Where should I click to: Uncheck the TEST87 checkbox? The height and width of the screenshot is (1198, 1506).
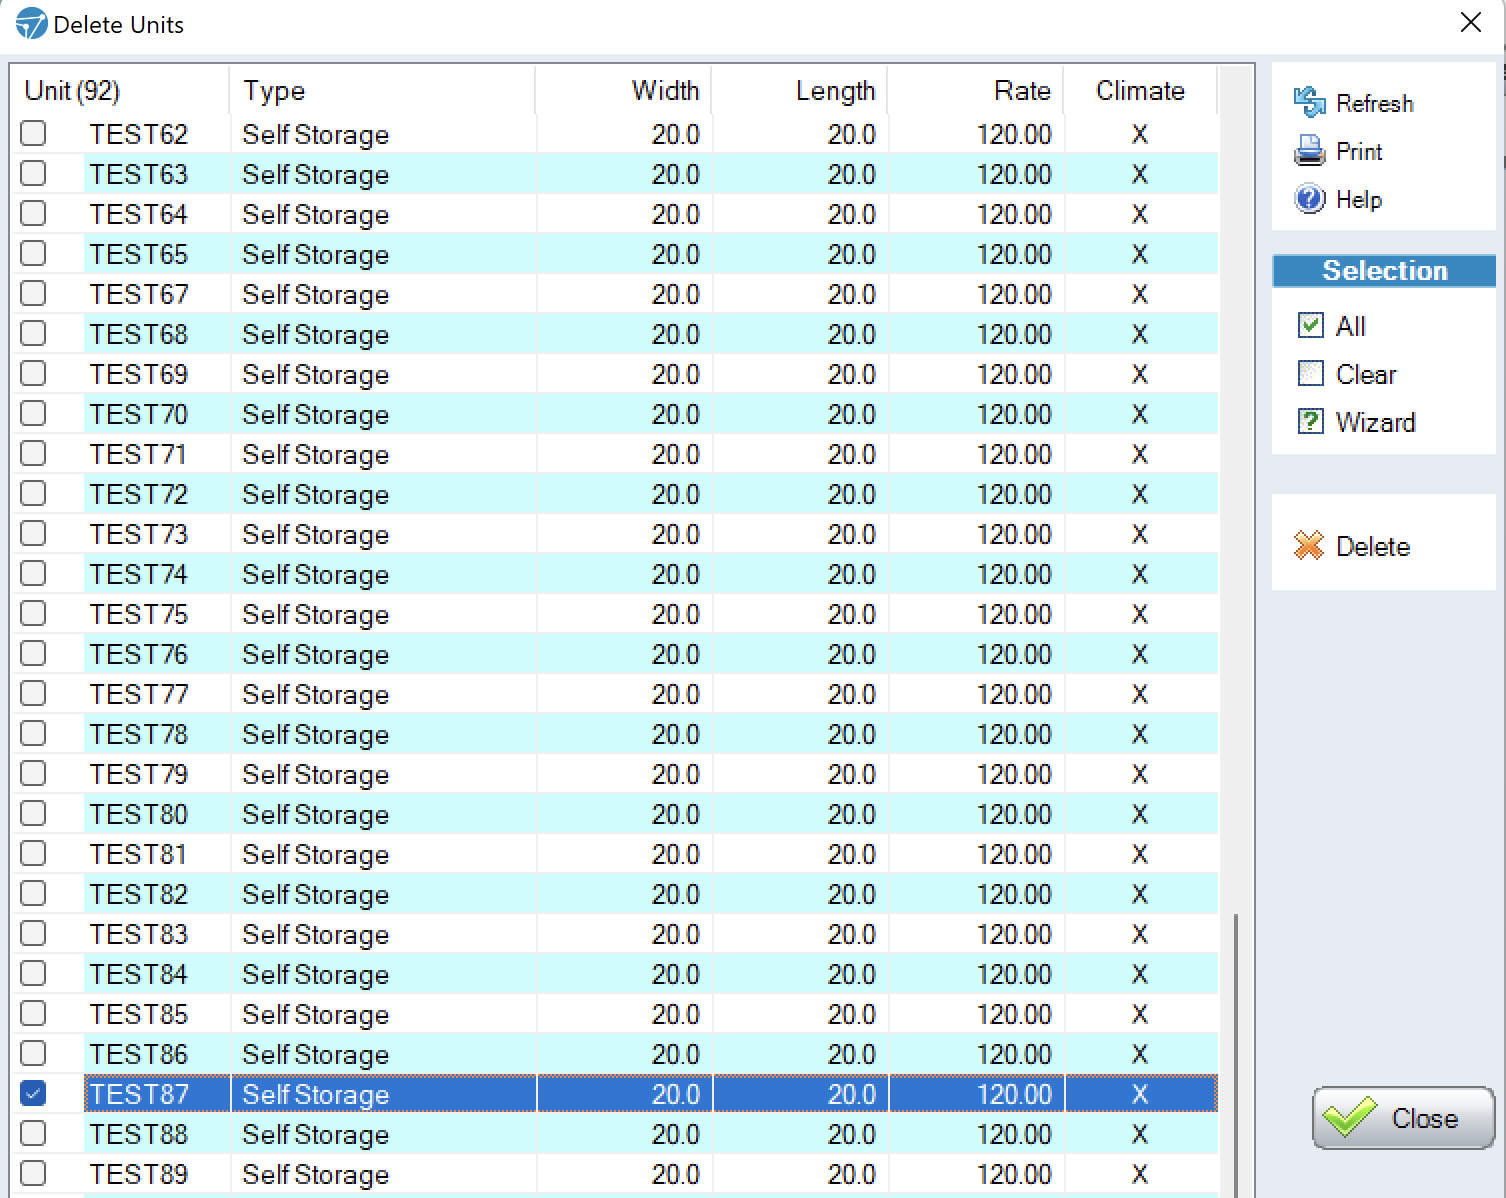[x=33, y=1093]
